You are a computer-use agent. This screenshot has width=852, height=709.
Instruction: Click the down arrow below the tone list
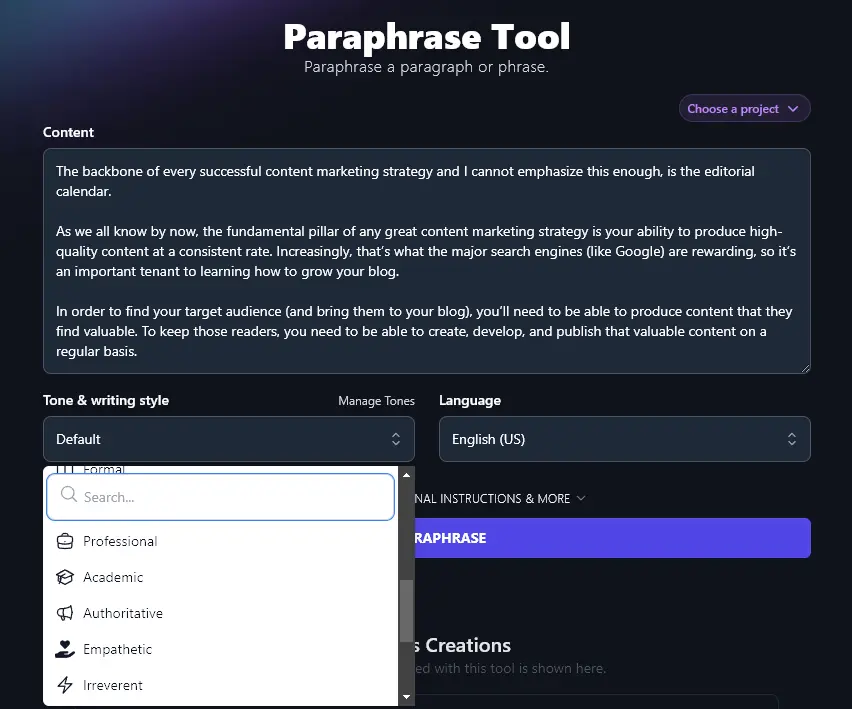click(406, 696)
